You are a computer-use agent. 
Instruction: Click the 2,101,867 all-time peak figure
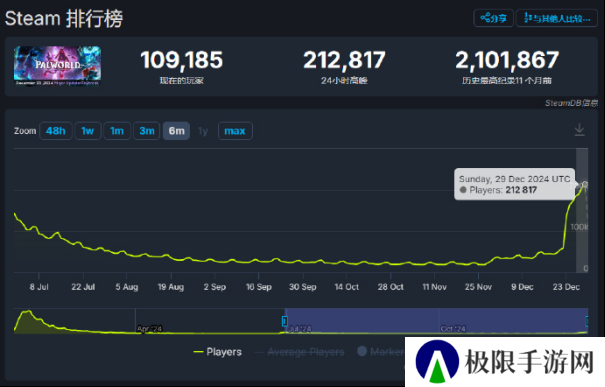(507, 60)
